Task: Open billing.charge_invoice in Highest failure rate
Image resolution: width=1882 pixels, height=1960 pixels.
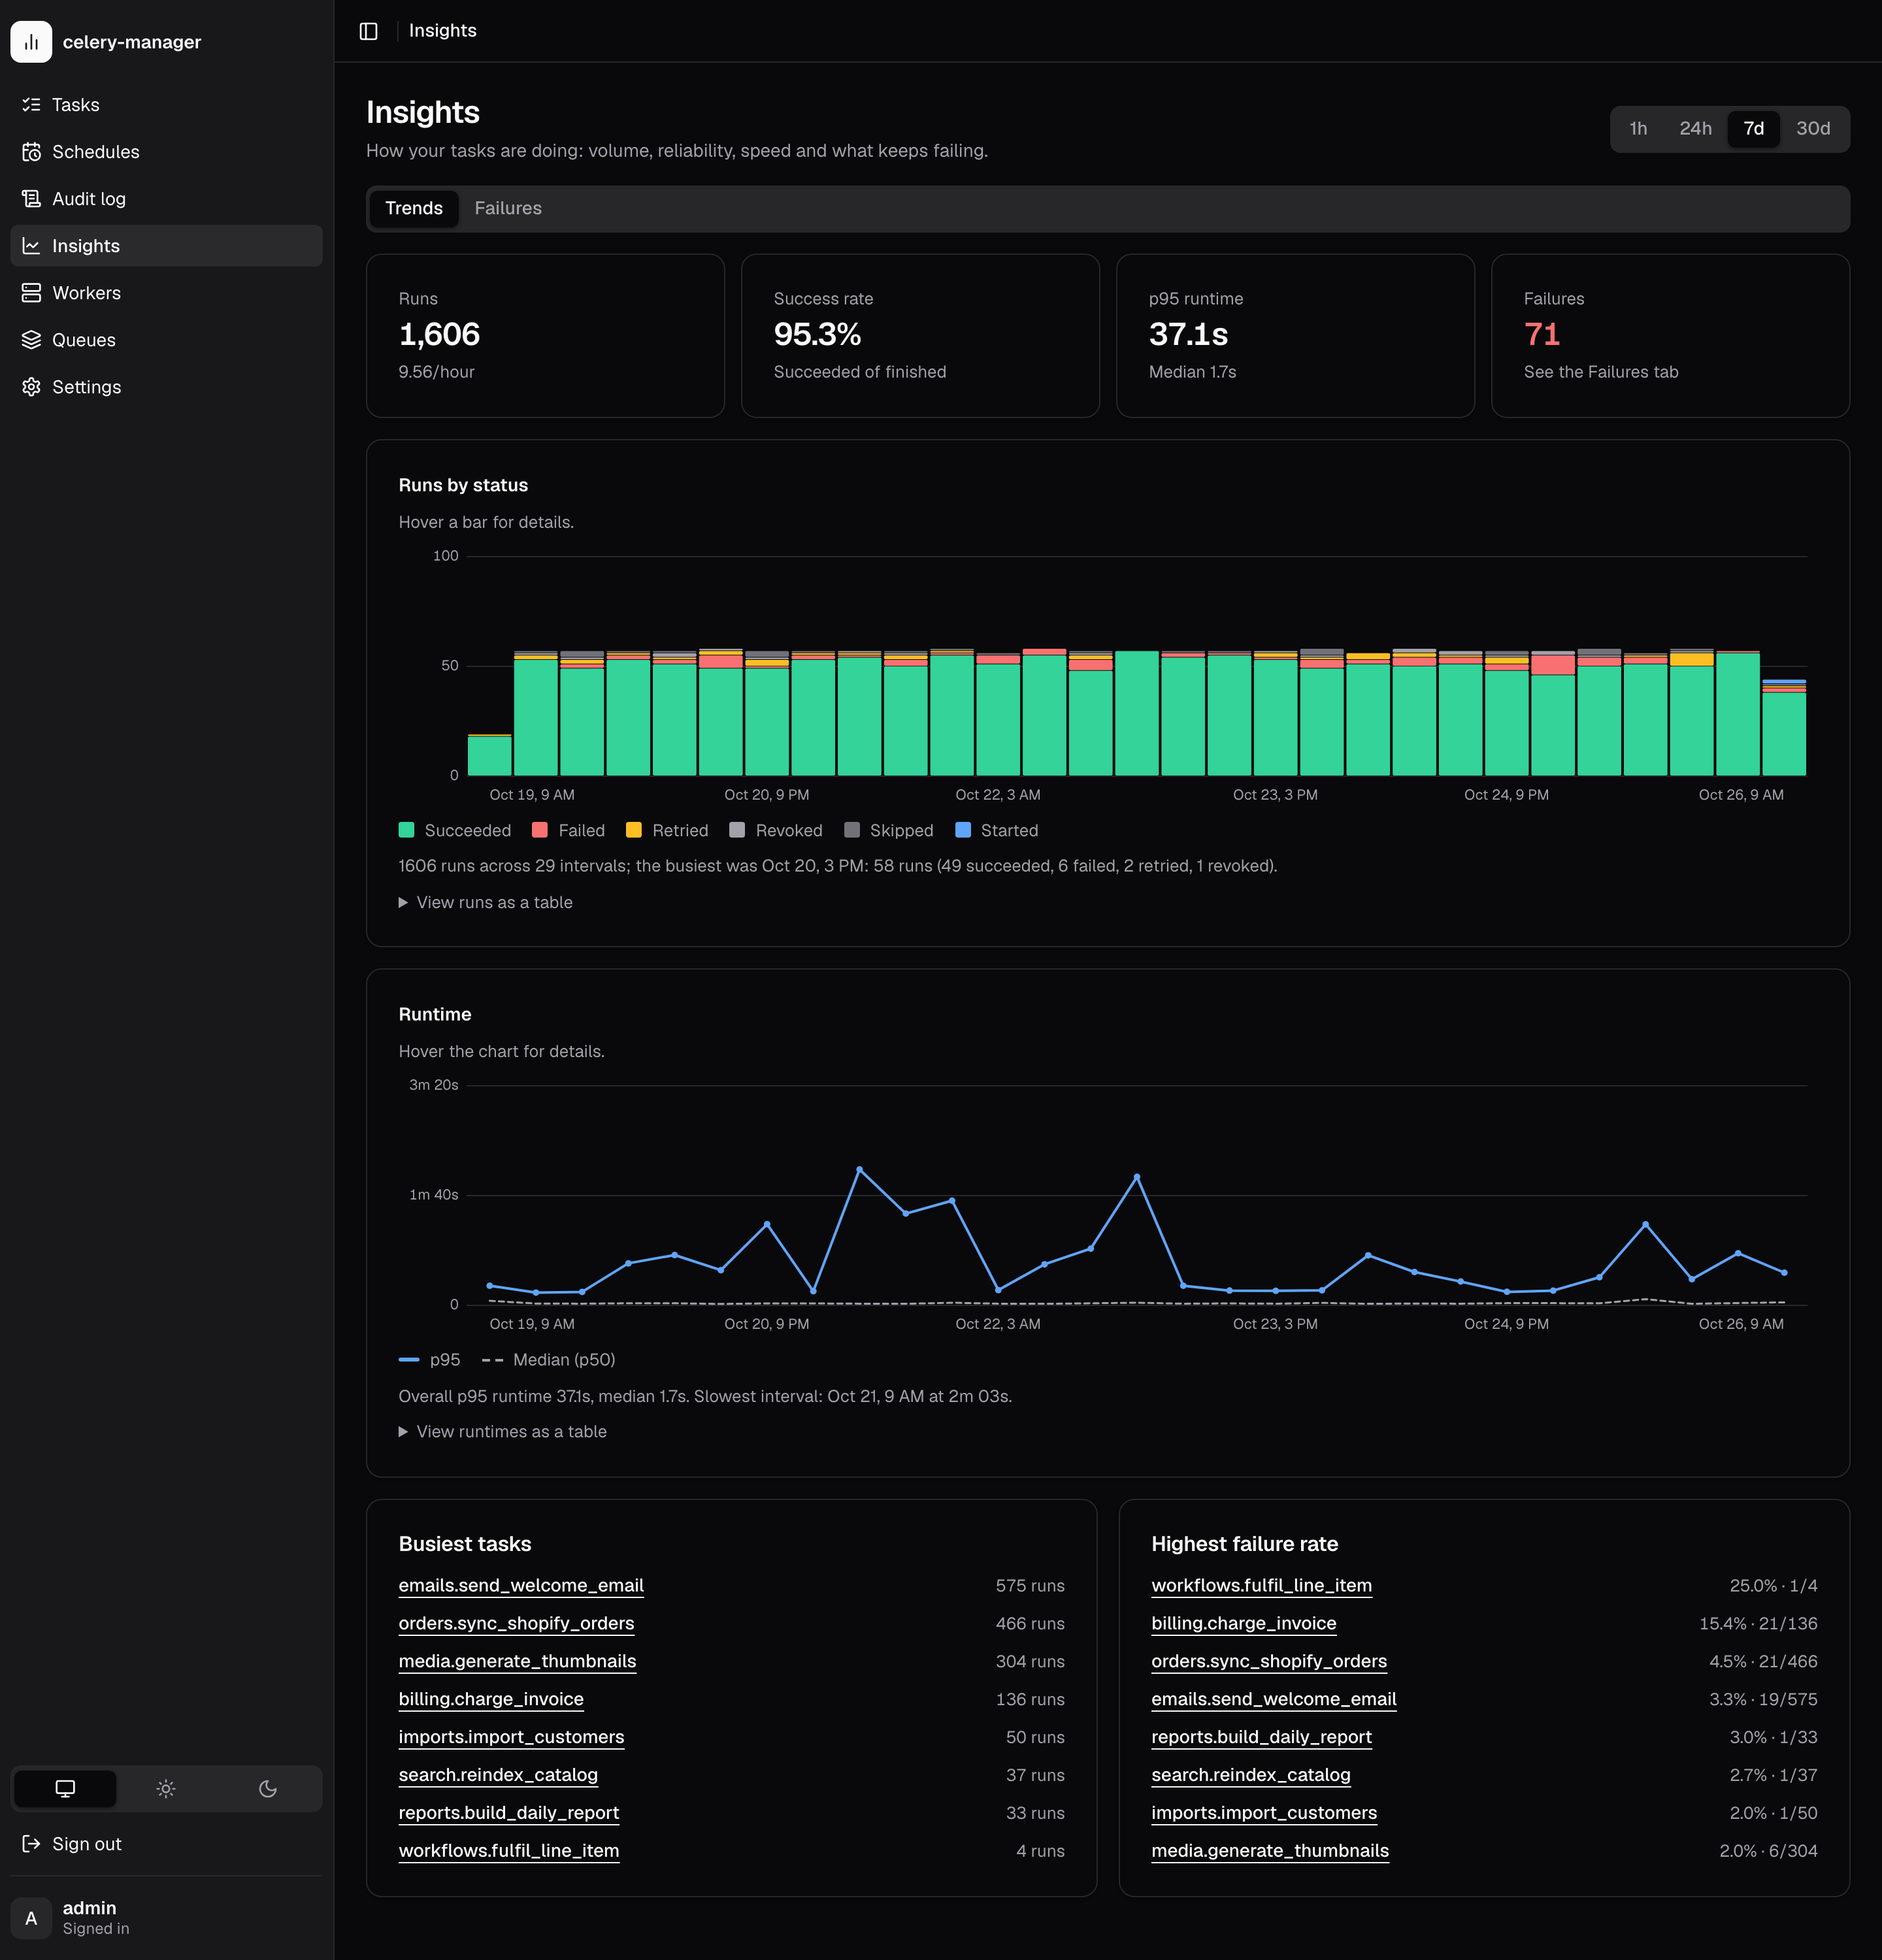Action: (1243, 1624)
